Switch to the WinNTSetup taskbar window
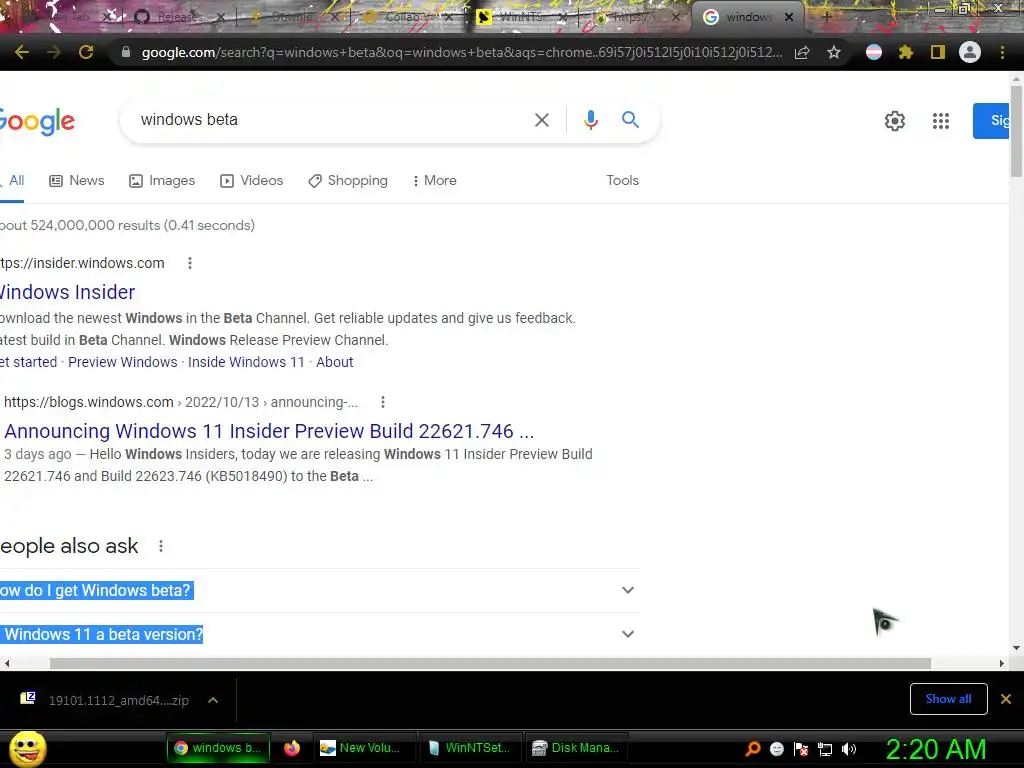 pyautogui.click(x=470, y=748)
